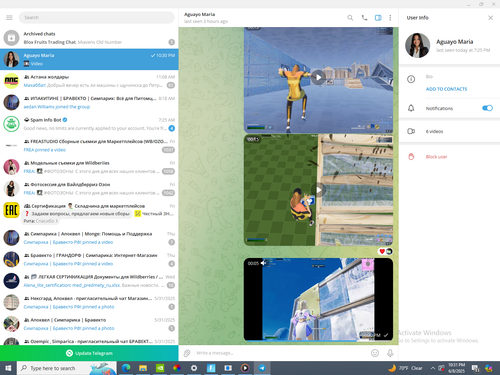Click the Spam Info Bot avatar
500x375 pixels.
(11, 124)
